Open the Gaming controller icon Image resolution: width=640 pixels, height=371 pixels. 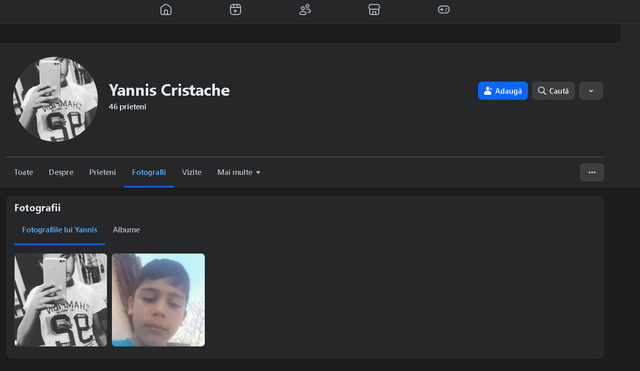(x=444, y=9)
